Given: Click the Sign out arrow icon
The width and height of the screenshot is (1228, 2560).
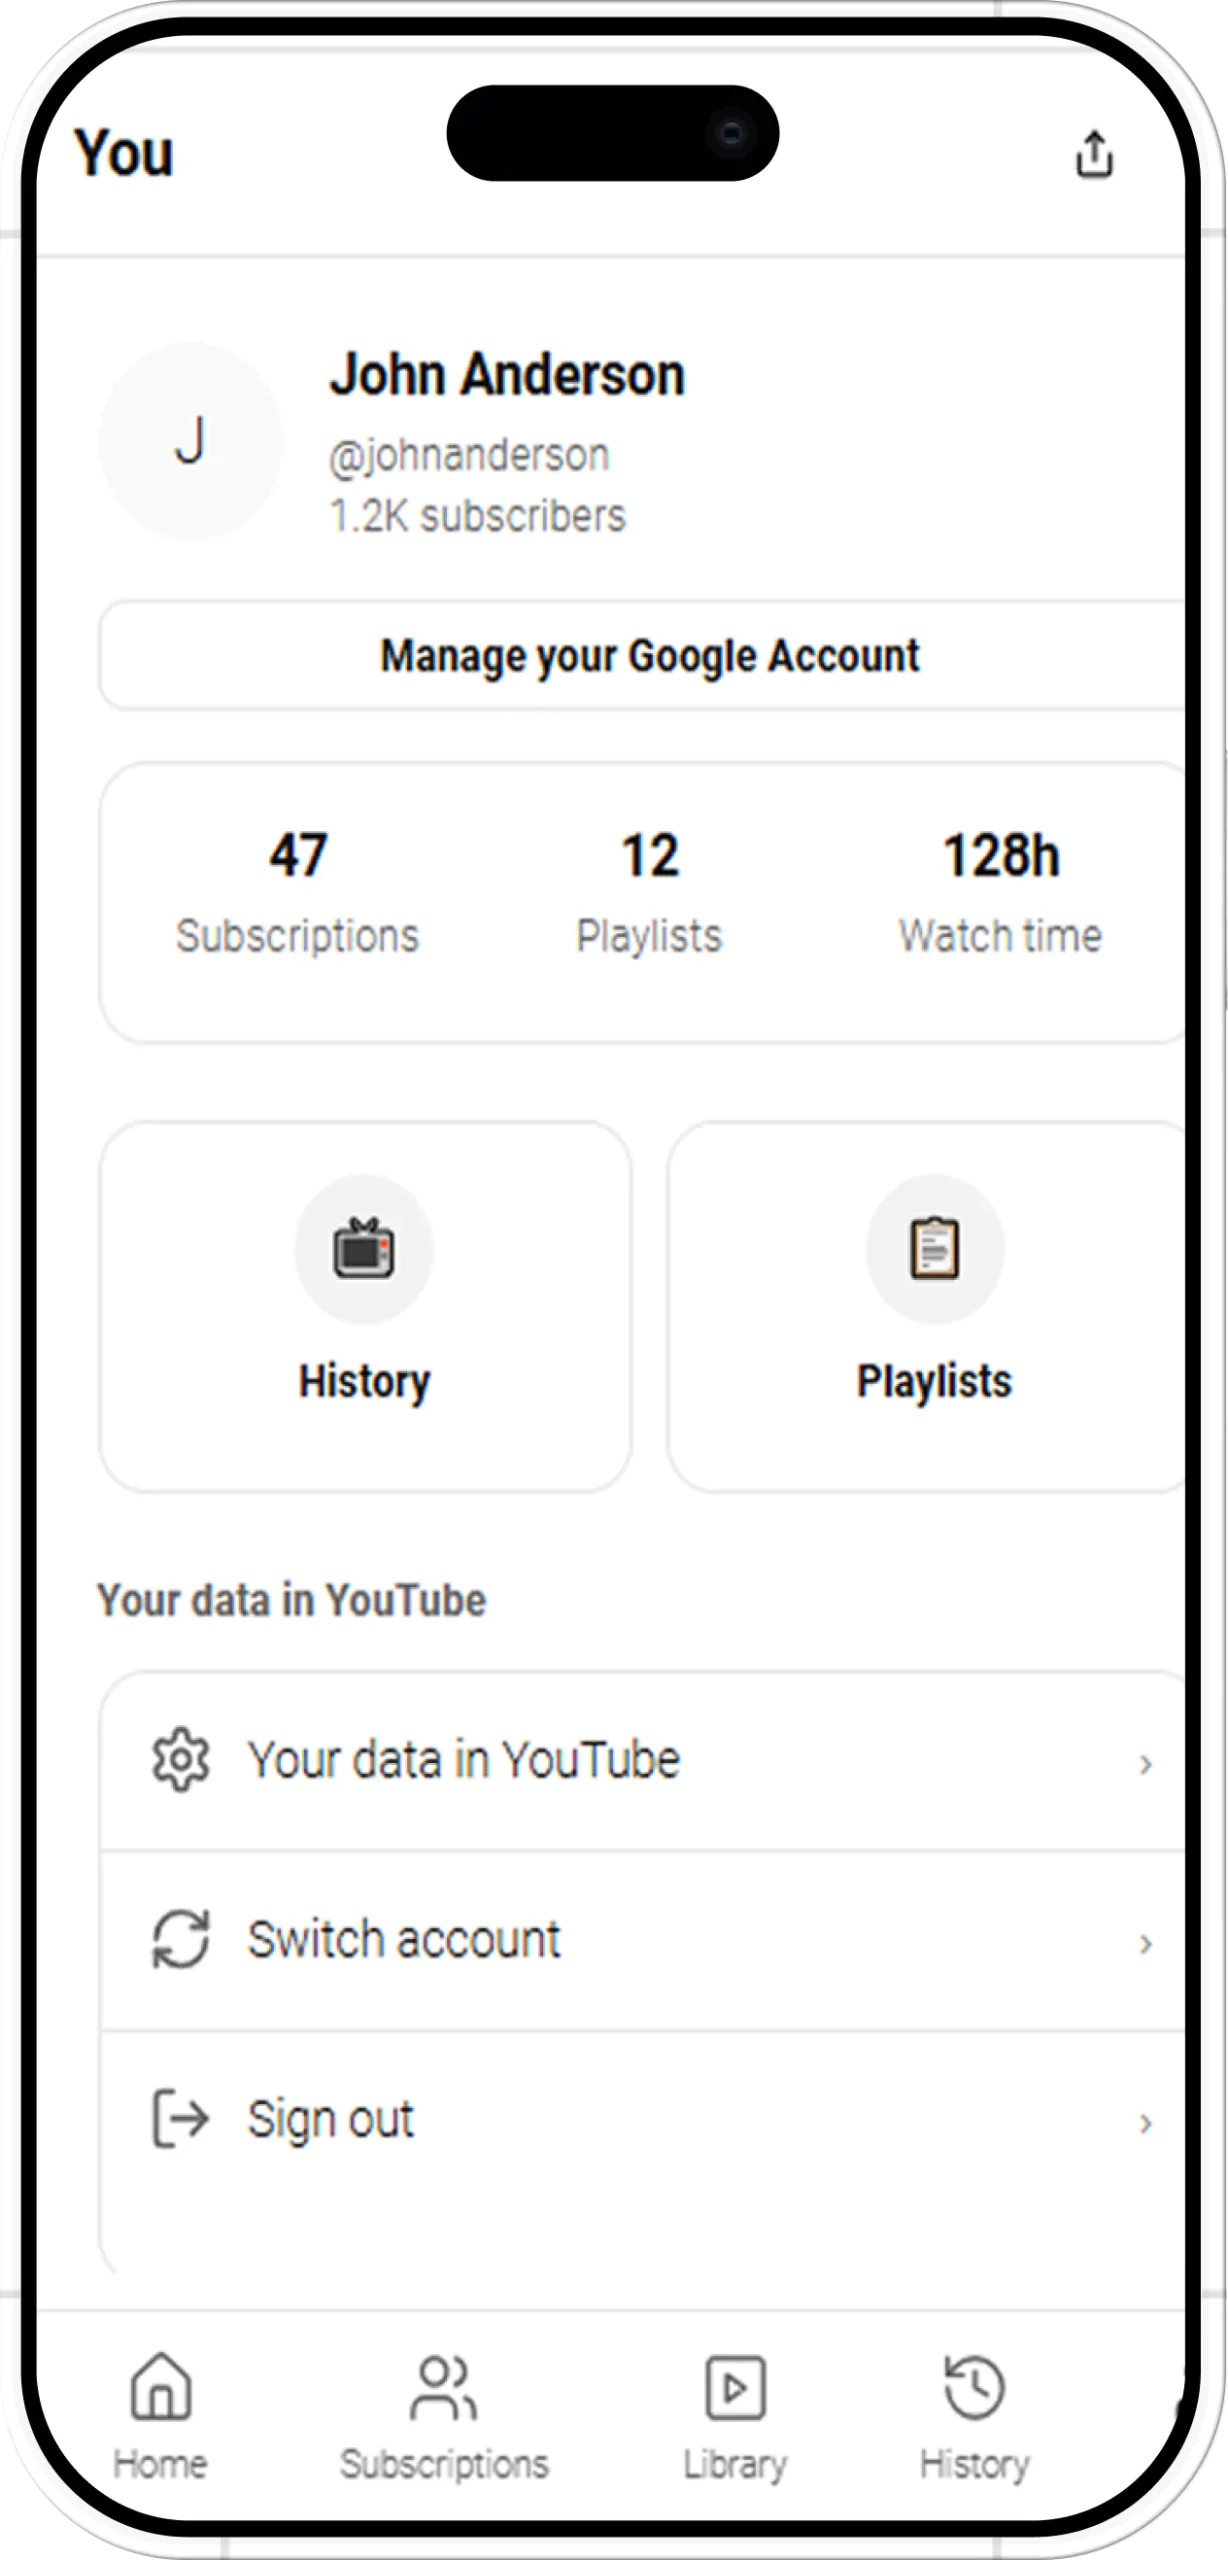Looking at the screenshot, I should 180,2118.
